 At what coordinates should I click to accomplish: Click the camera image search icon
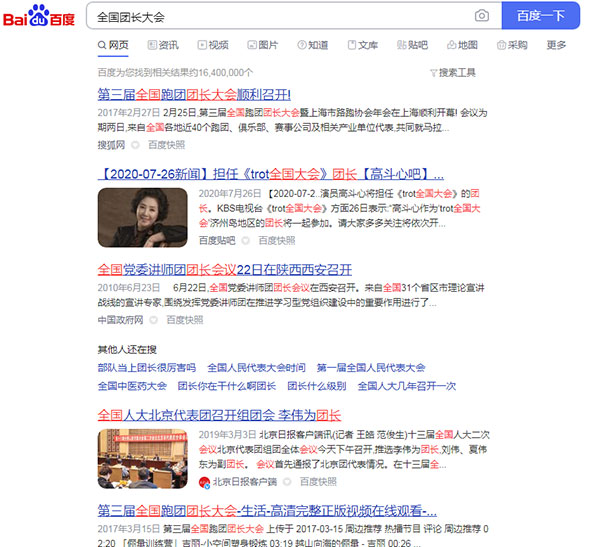(x=482, y=16)
